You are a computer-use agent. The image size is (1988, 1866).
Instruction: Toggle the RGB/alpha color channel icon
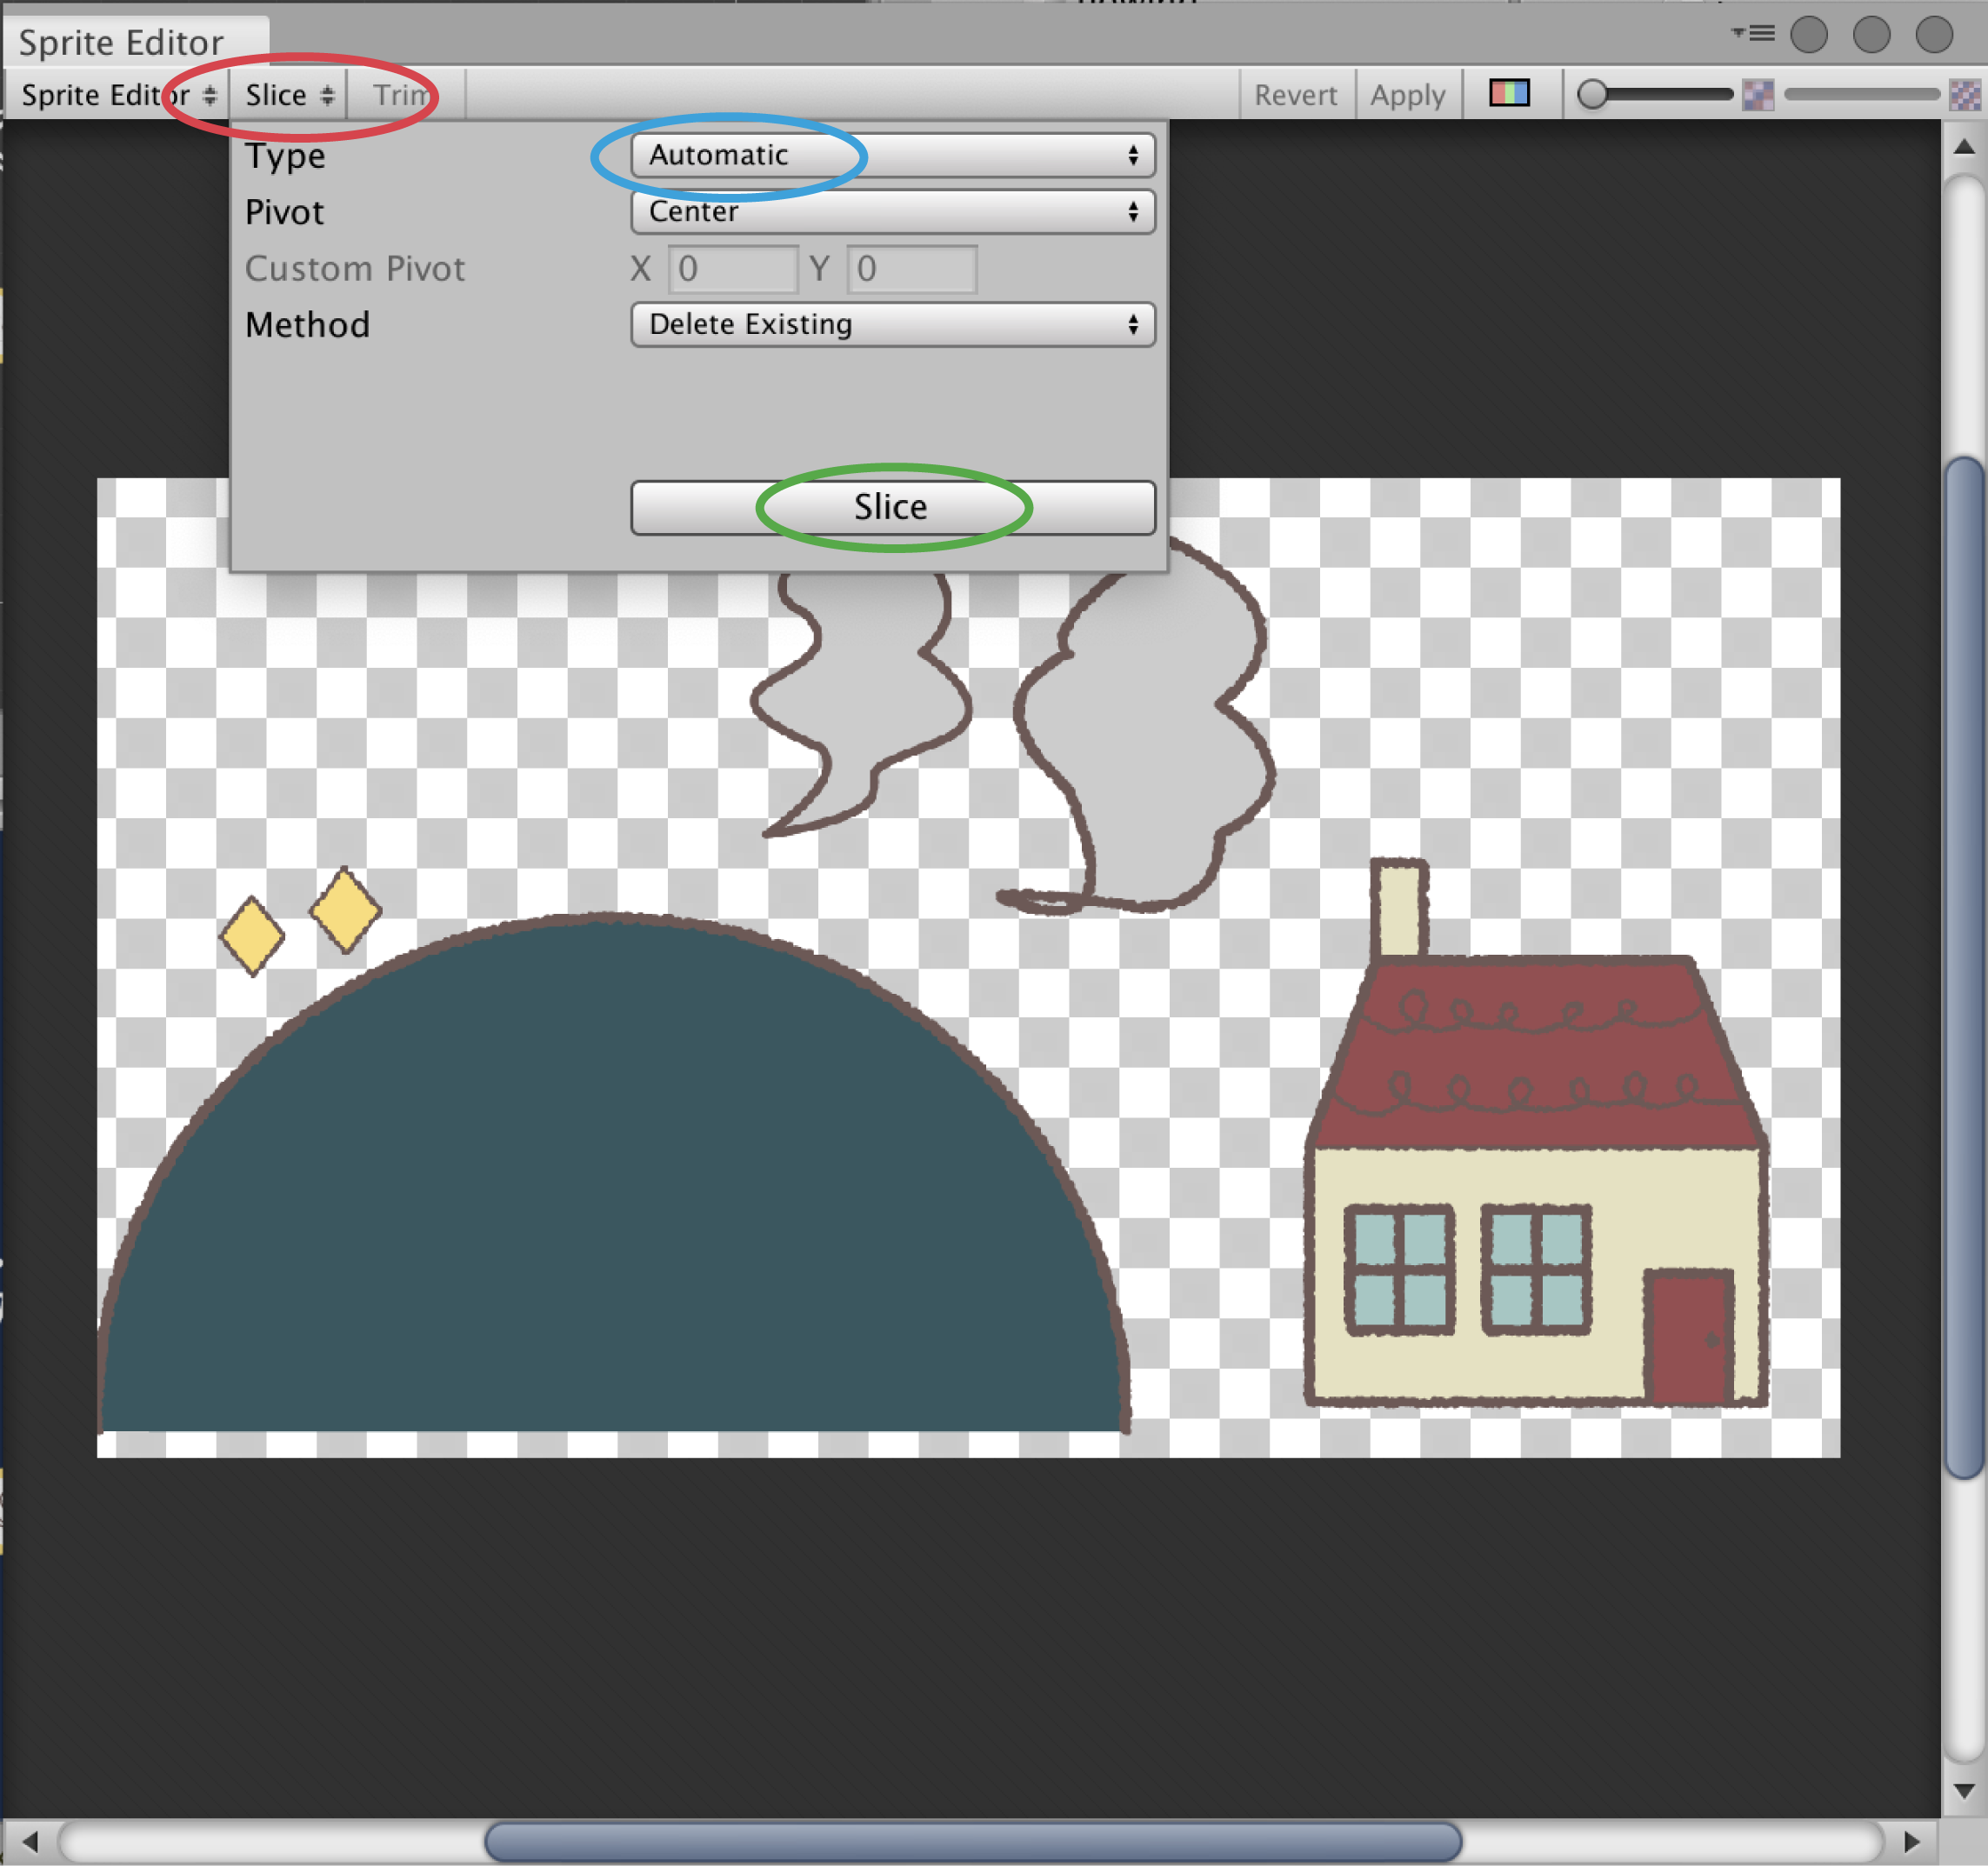click(x=1509, y=93)
